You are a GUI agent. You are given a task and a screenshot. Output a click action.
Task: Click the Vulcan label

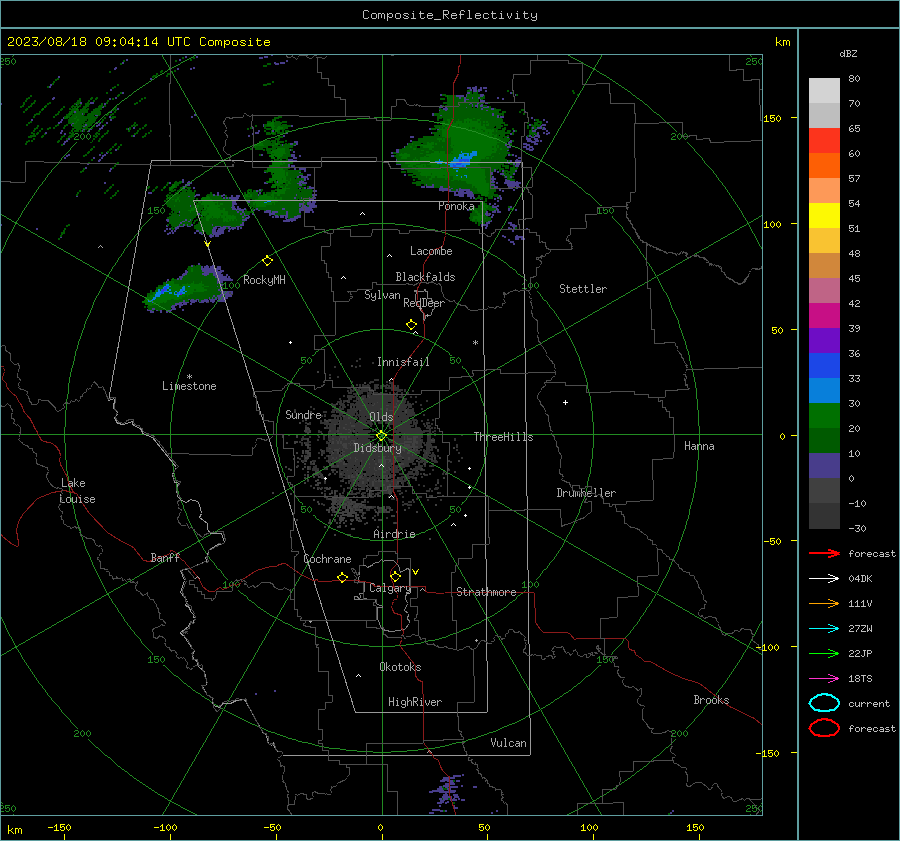[x=508, y=743]
